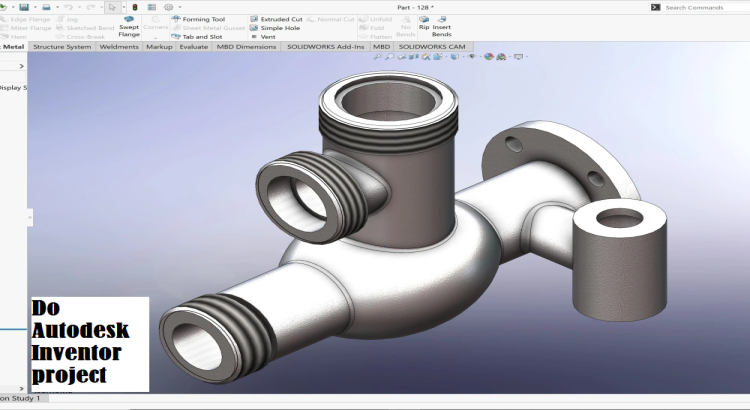Click the Insert Bends tool

click(x=441, y=26)
